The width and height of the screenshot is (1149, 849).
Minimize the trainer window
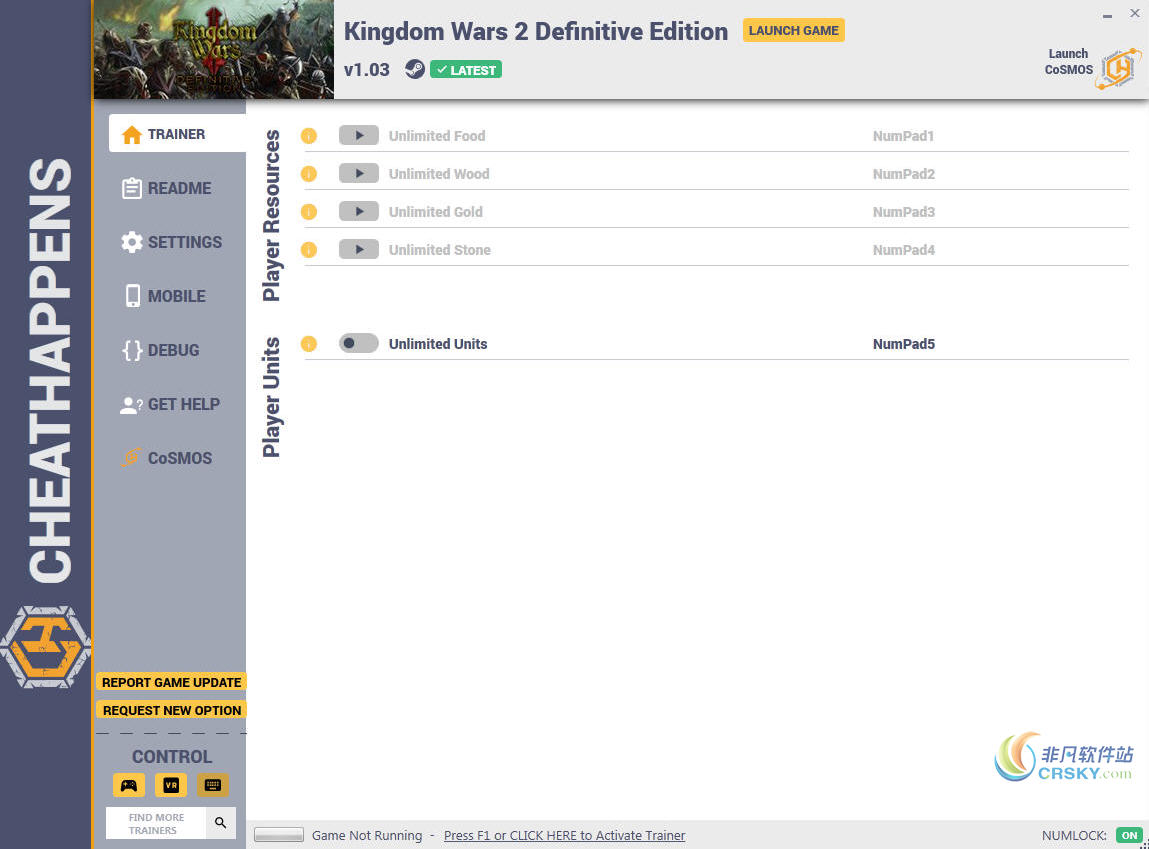[x=1107, y=14]
